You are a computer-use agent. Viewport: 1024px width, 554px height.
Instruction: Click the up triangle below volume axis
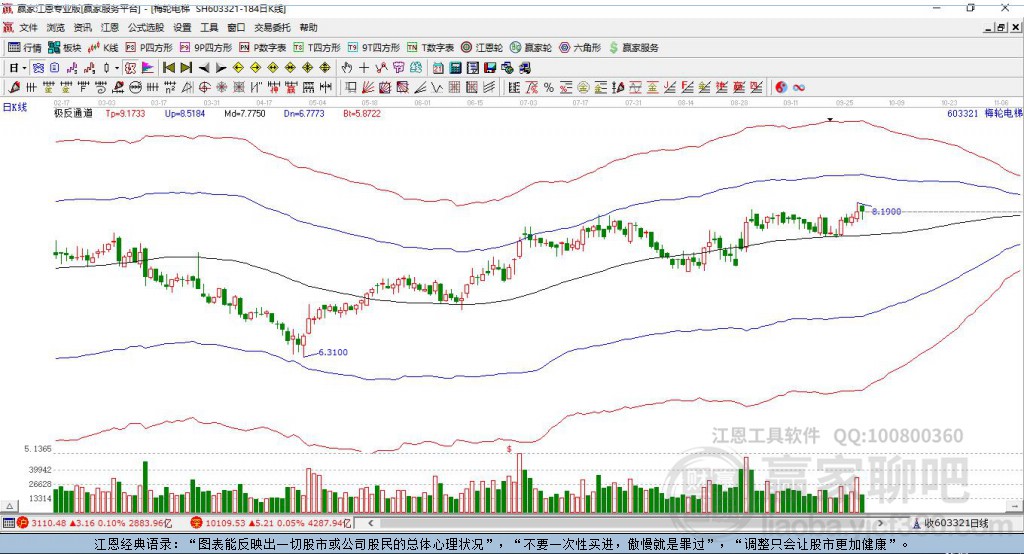[x=10, y=506]
